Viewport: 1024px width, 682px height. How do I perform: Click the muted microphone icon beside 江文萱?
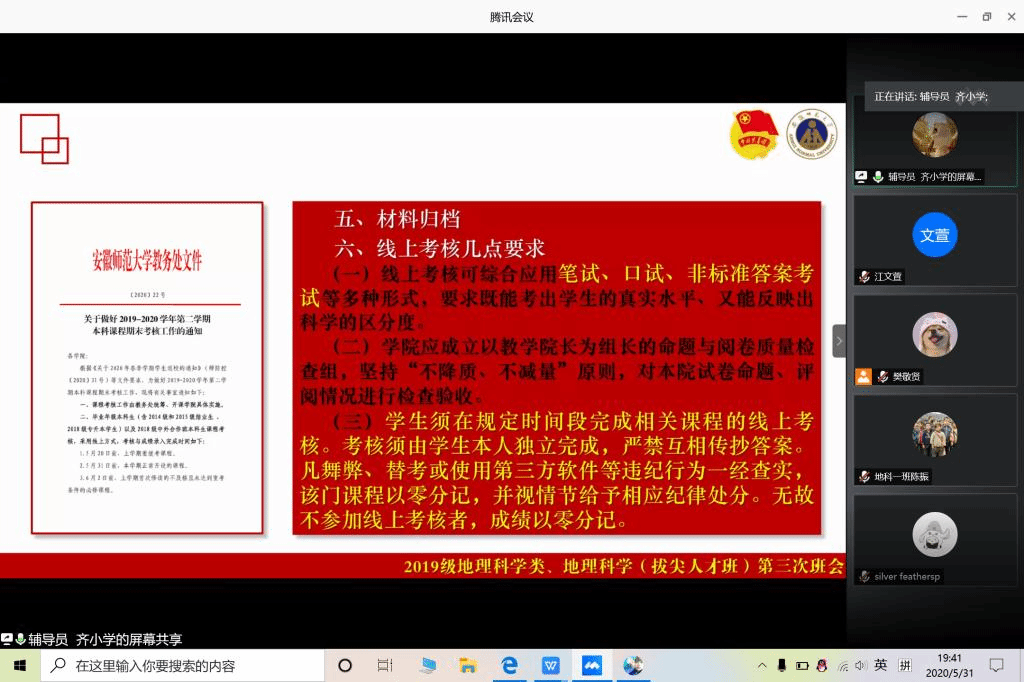(864, 277)
